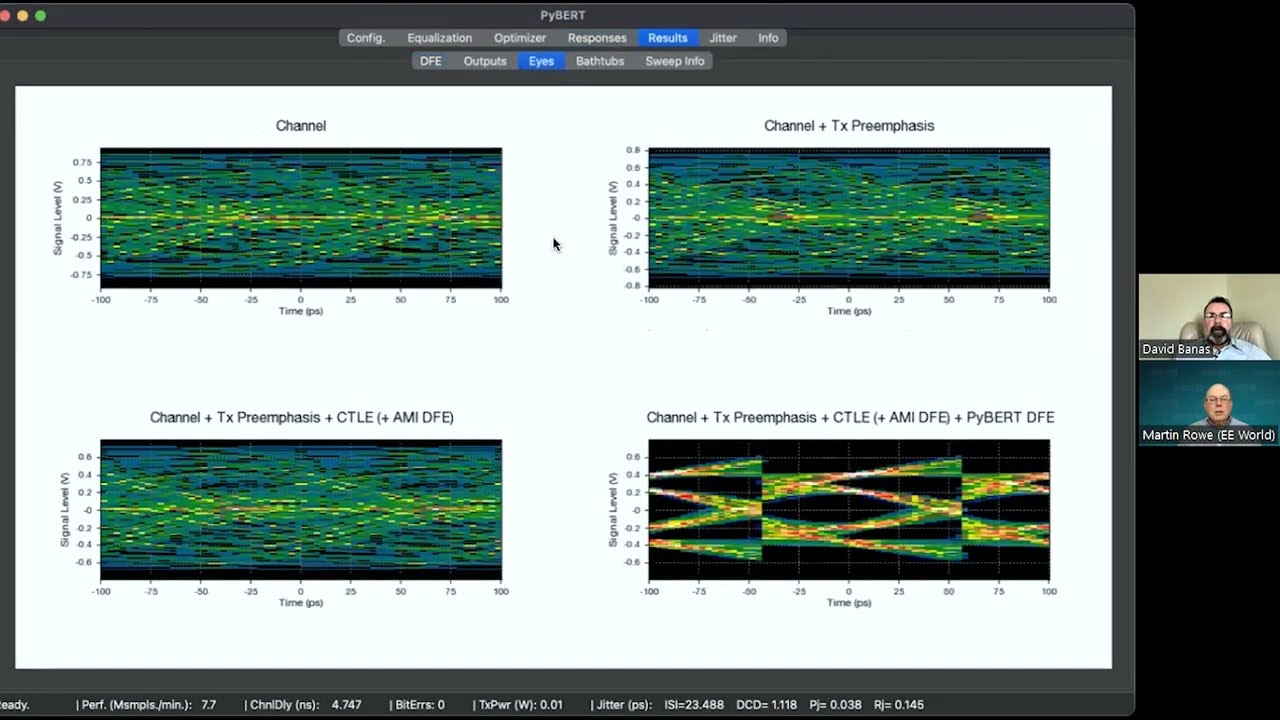1280x720 pixels.
Task: Open the Bathtubs sub-tab
Action: [600, 61]
